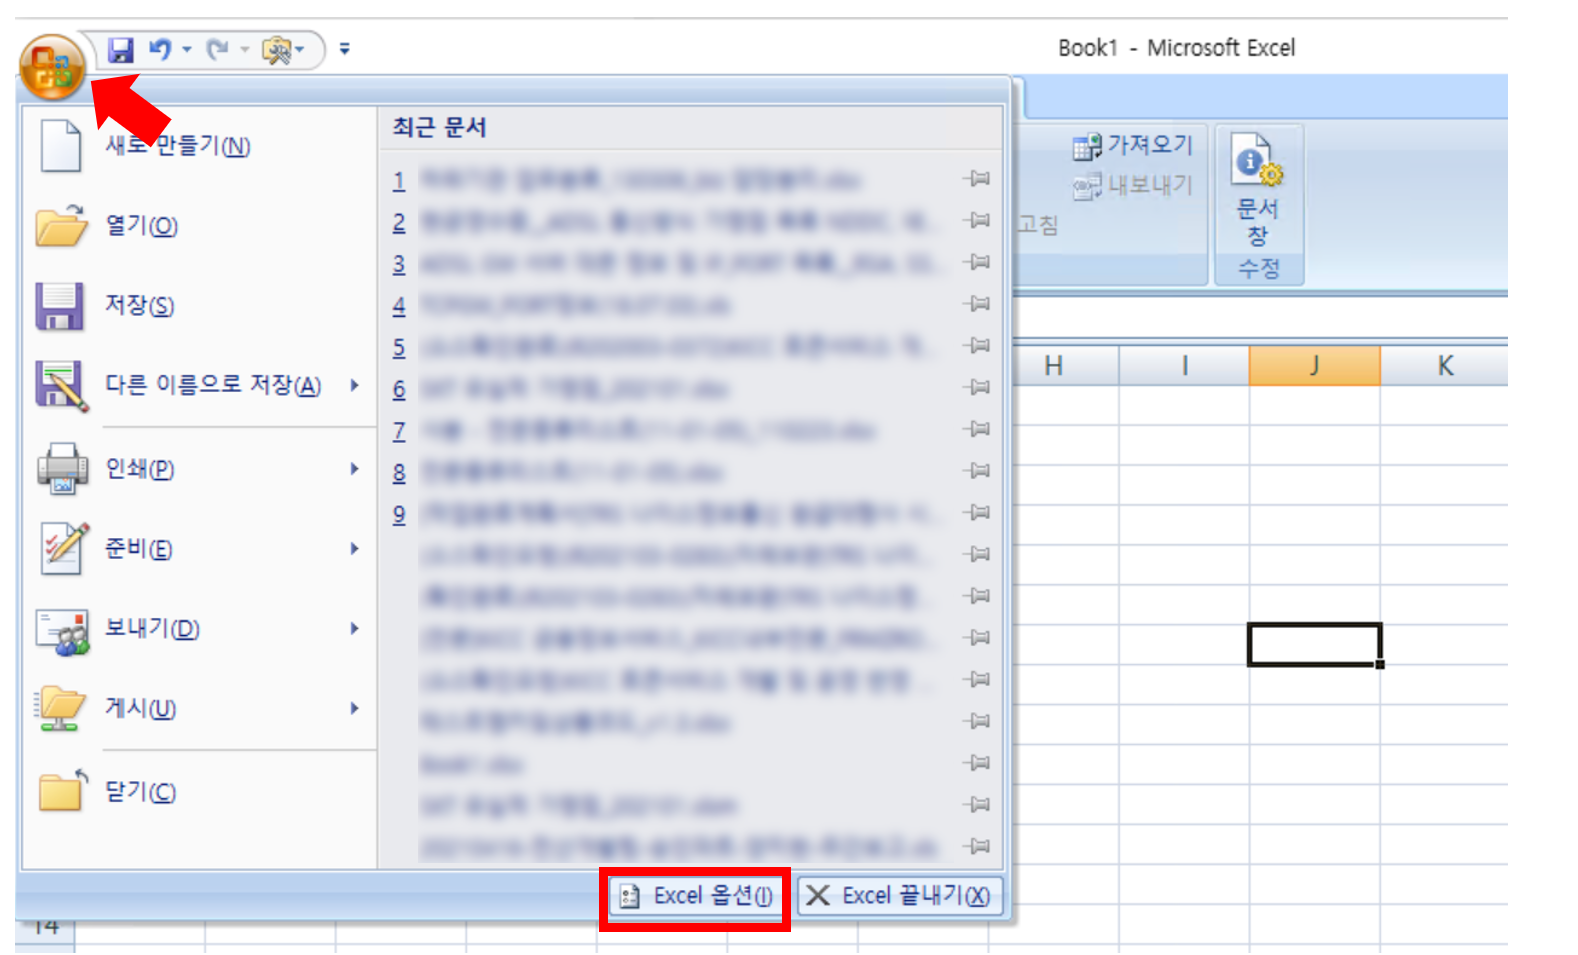Click the Redo arrow icon
The width and height of the screenshot is (1578, 955).
tap(217, 49)
